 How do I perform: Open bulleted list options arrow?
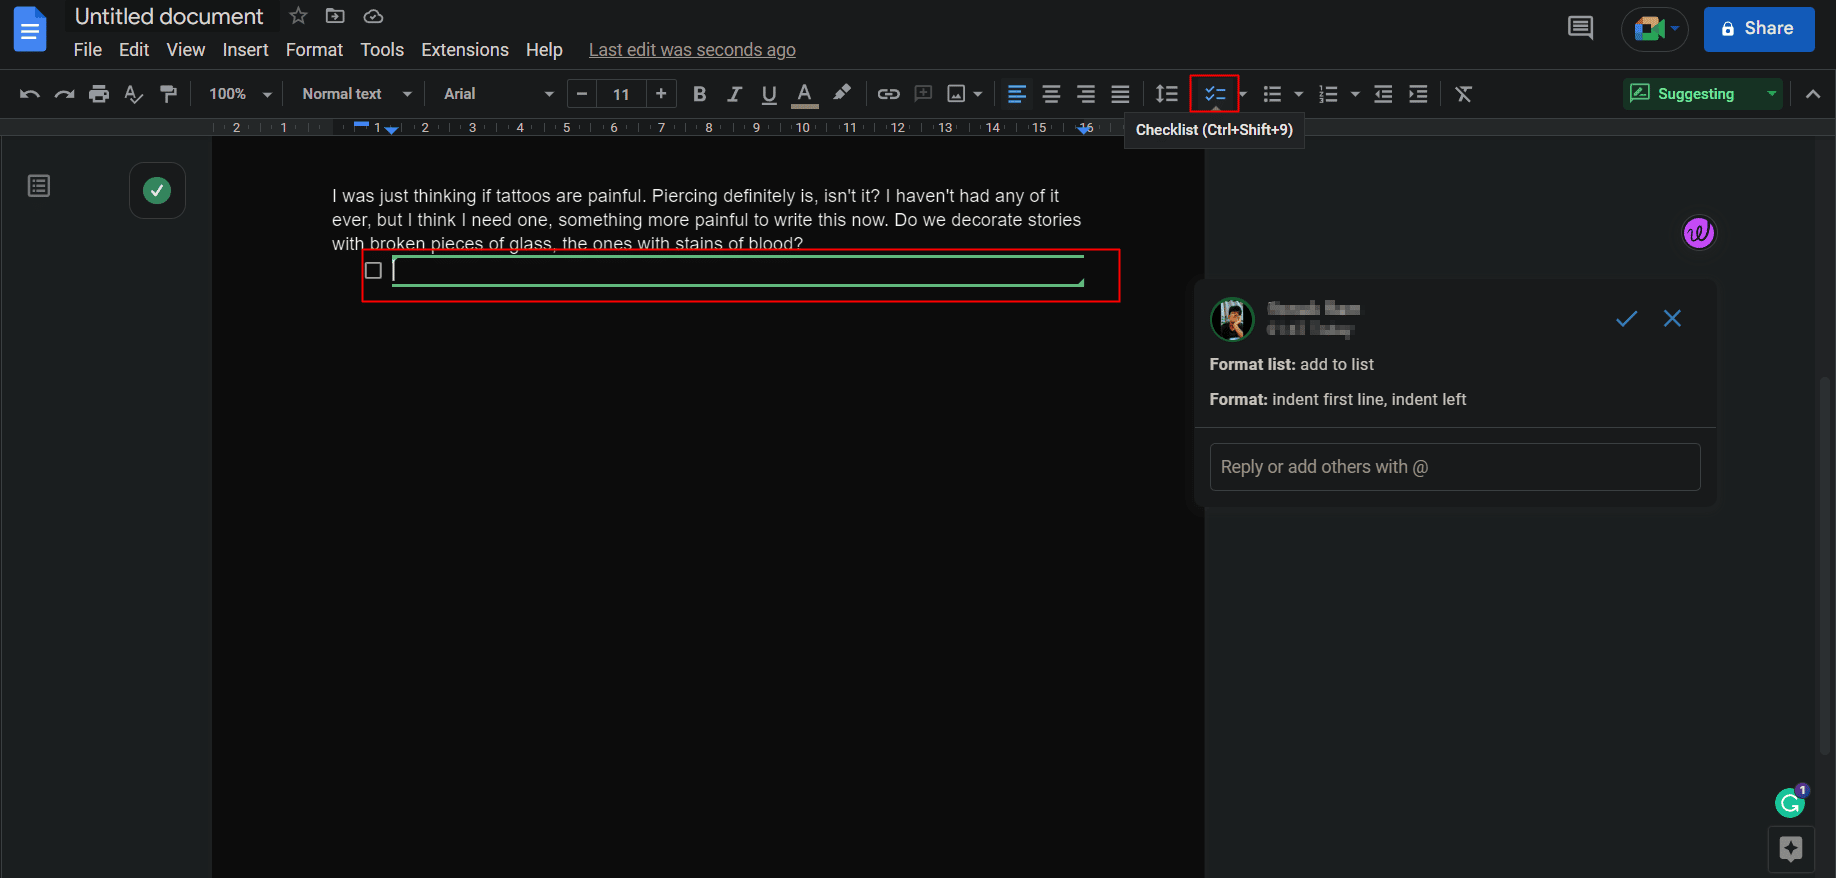[1299, 94]
